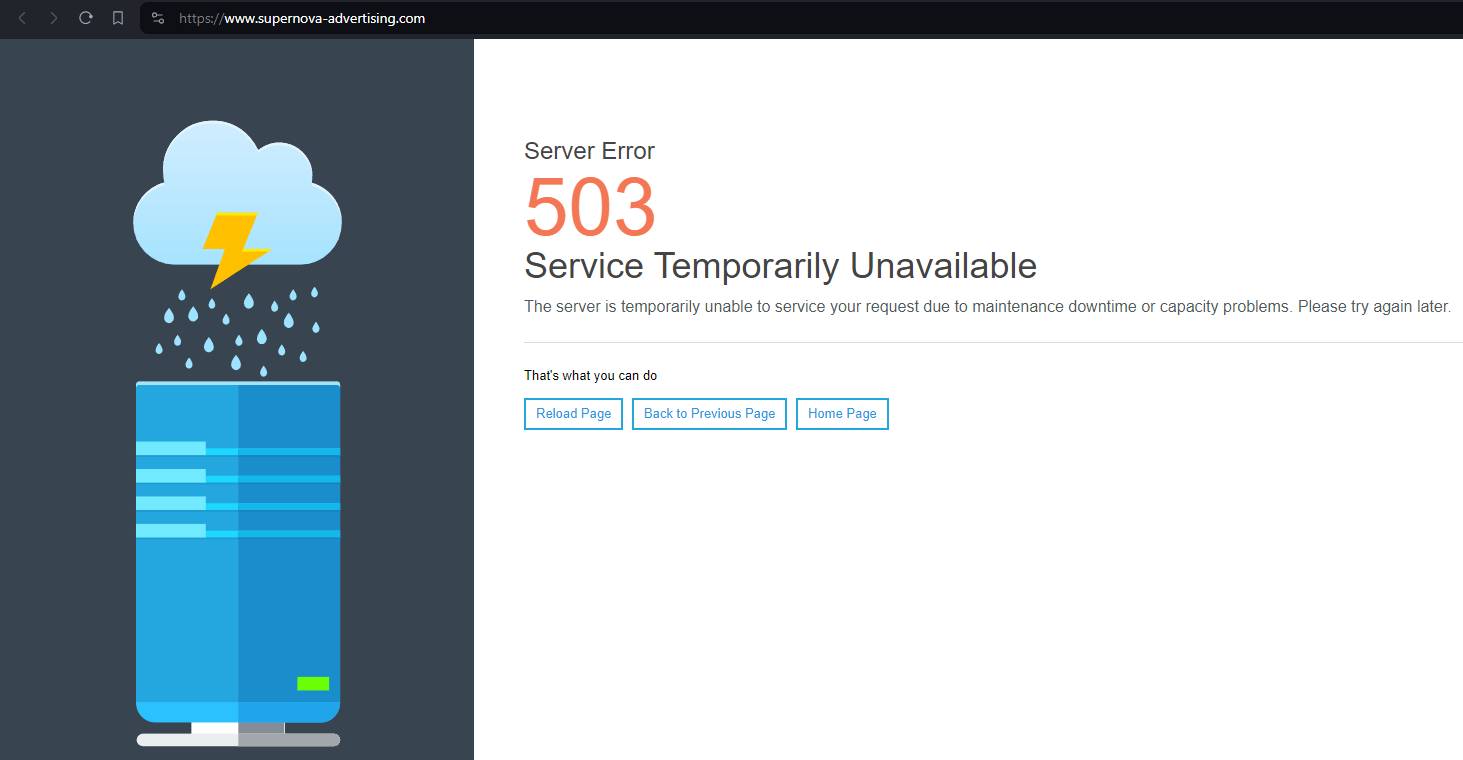Click the Server Error title text

click(x=589, y=151)
